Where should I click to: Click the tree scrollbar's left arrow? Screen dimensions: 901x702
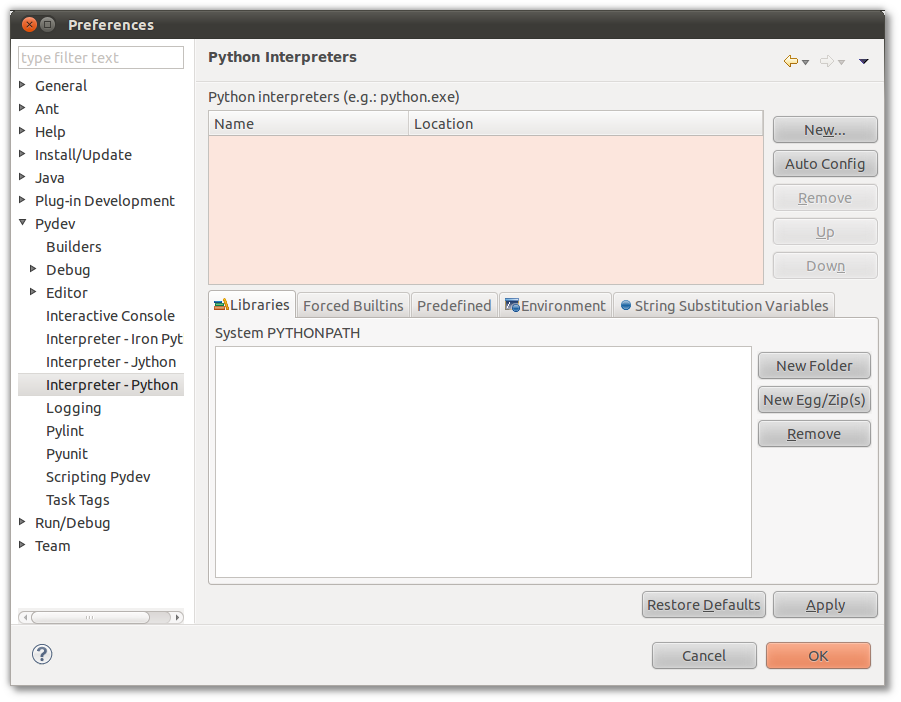pyautogui.click(x=25, y=617)
